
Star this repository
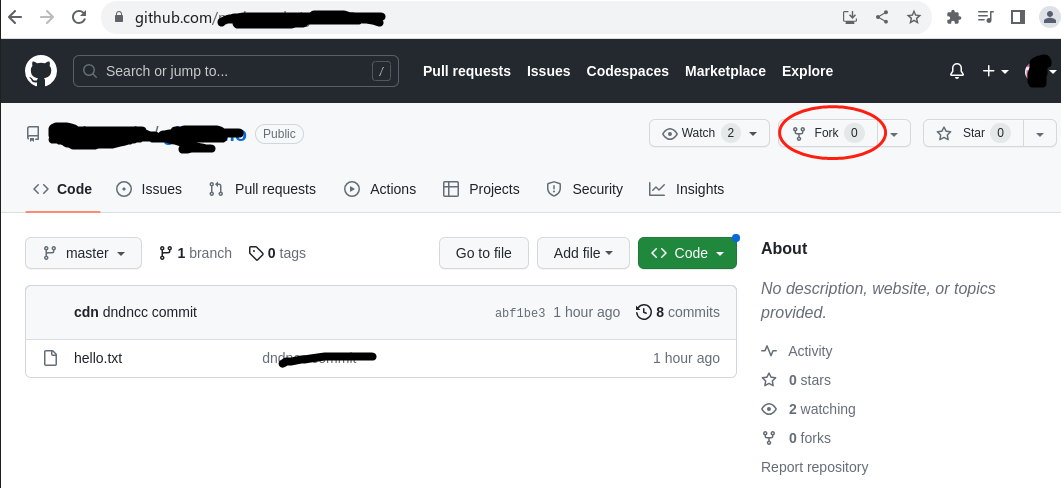pos(973,133)
